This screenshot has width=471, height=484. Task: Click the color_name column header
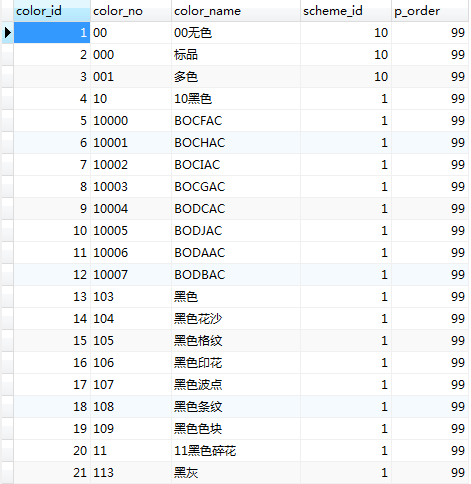[x=236, y=11]
